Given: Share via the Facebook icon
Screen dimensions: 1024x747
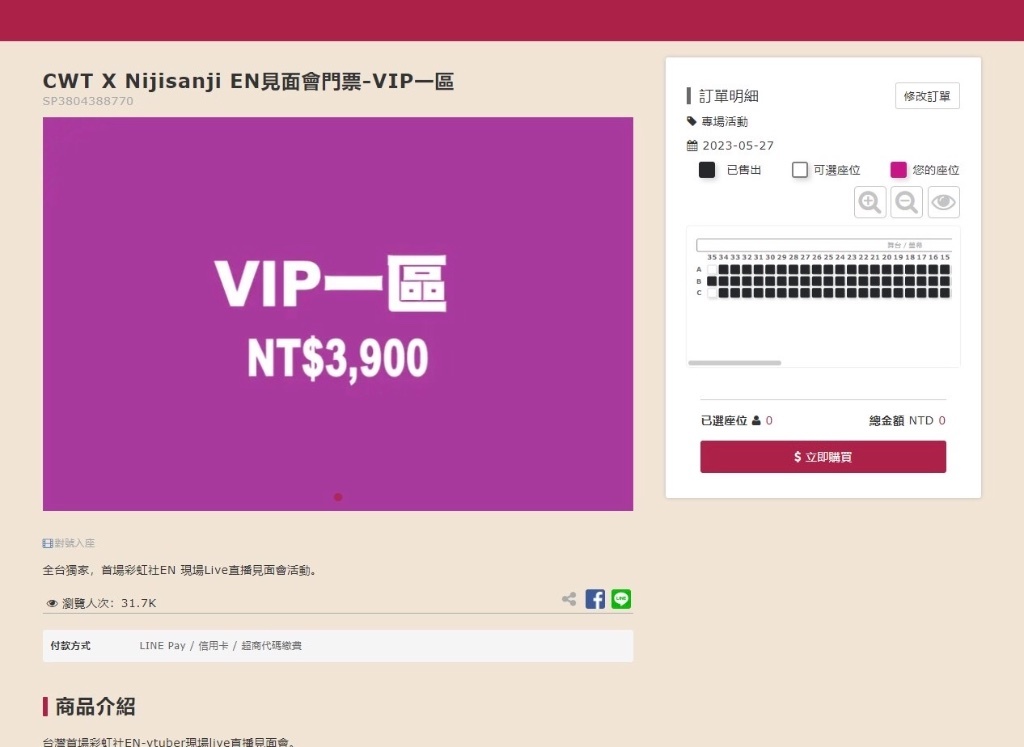Looking at the screenshot, I should [595, 599].
